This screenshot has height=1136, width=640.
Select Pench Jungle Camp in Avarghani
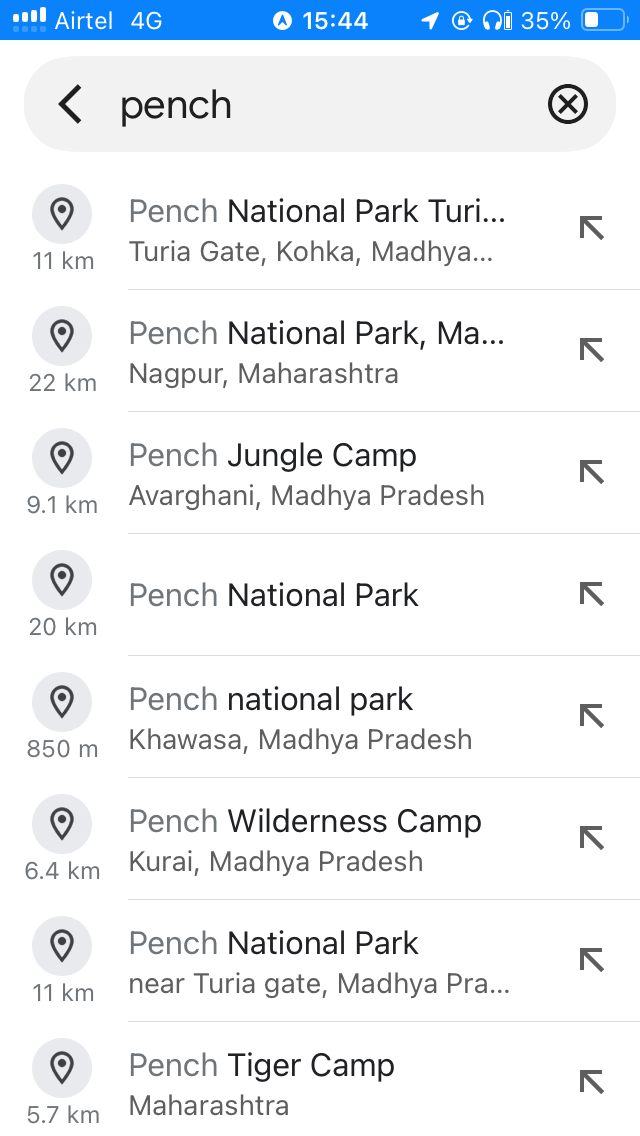(320, 473)
